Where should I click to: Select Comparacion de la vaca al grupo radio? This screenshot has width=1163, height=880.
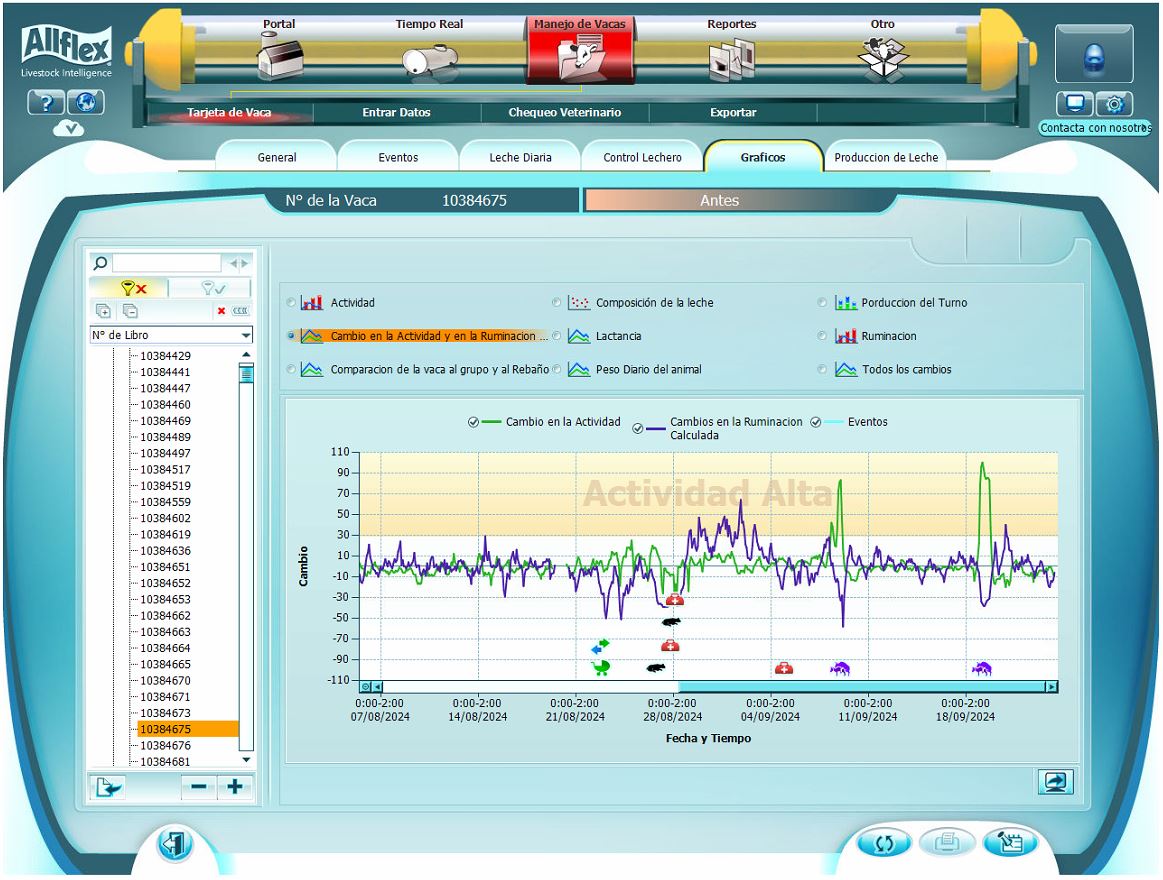point(291,370)
